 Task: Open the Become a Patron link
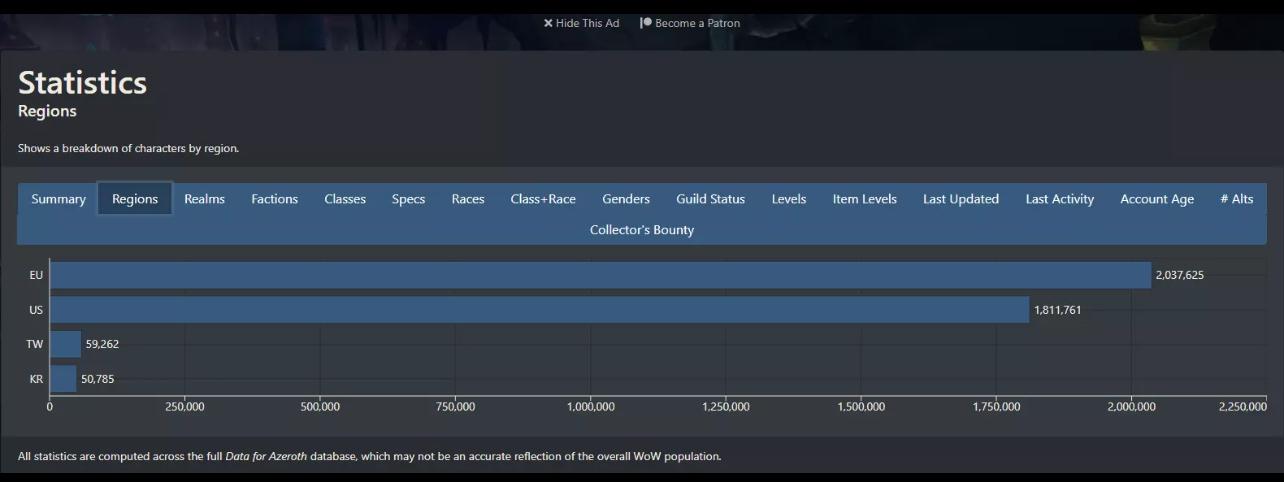690,23
